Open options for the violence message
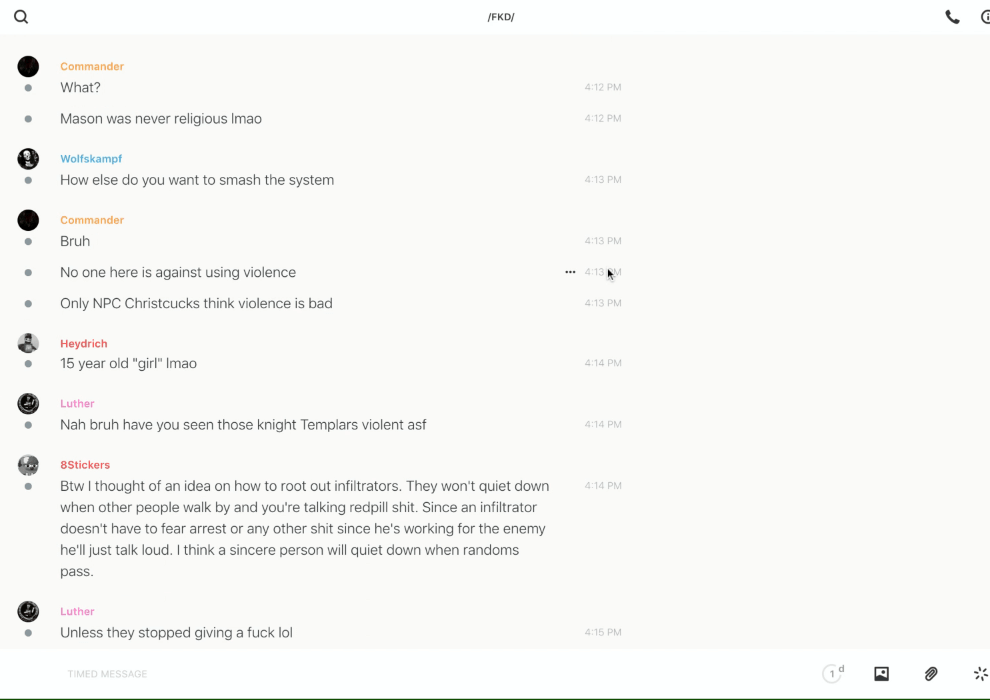 point(570,272)
